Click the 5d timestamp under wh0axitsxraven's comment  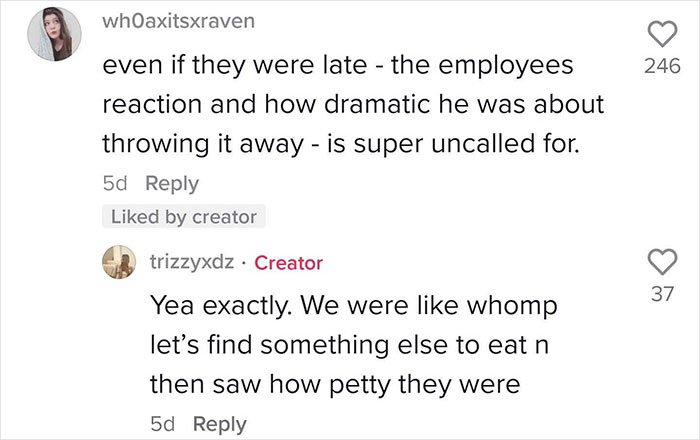115,184
